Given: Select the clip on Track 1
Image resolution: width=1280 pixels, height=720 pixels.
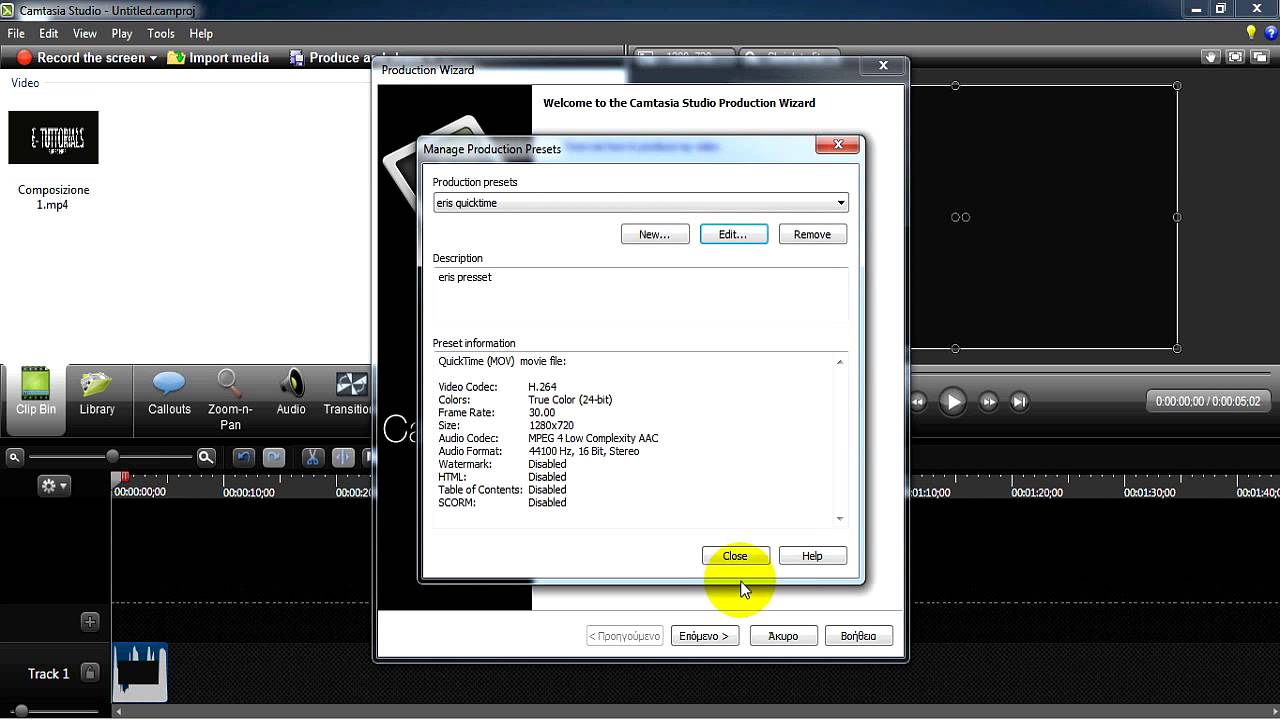Looking at the screenshot, I should point(139,672).
